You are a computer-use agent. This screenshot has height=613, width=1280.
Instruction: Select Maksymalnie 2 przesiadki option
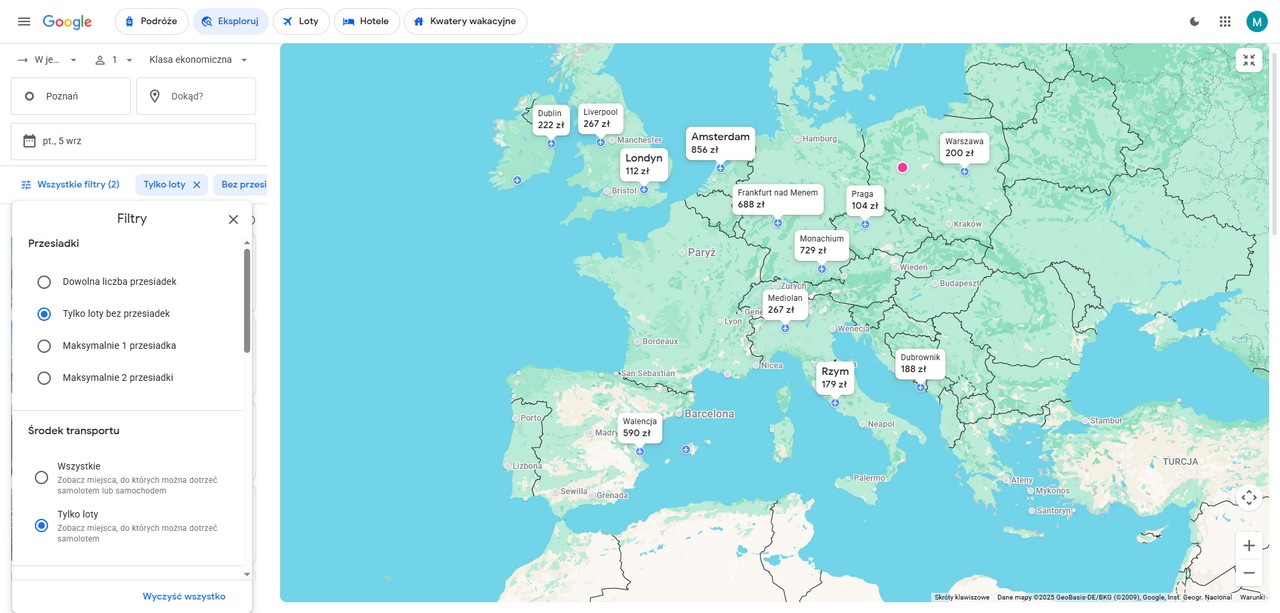[x=44, y=378]
